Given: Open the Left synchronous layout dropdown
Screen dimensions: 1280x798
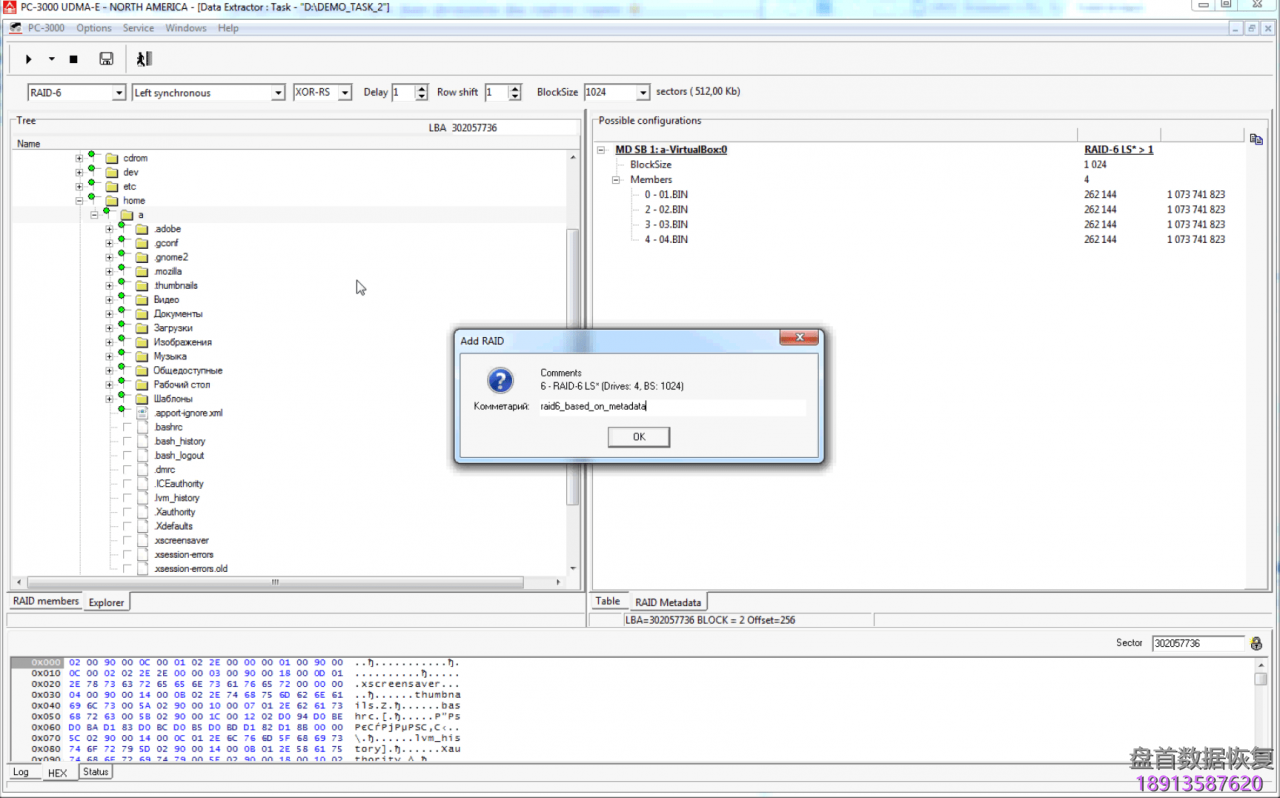Looking at the screenshot, I should (x=278, y=93).
